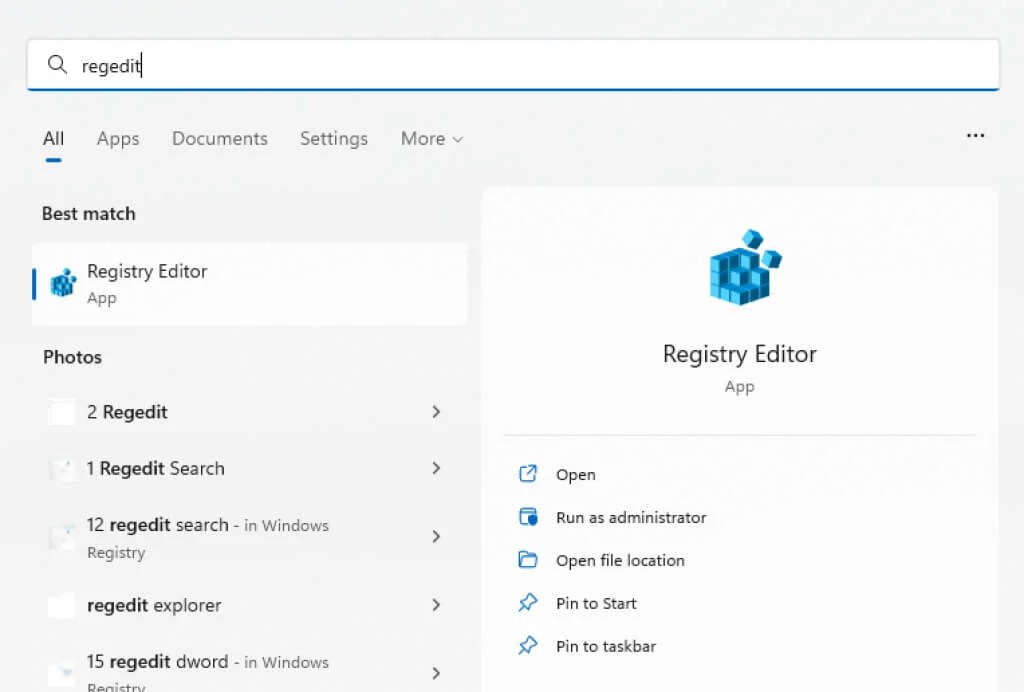Screen dimensions: 1024x692
Task: Open the ellipsis options menu
Action: (975, 135)
